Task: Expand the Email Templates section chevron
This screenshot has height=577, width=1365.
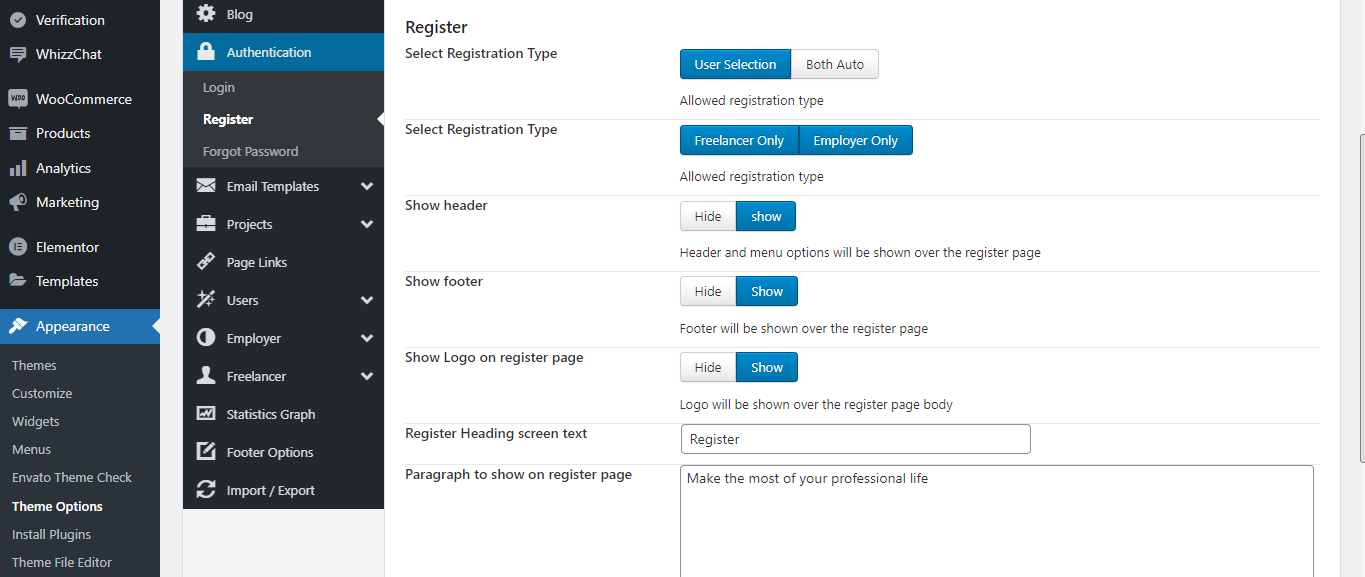Action: coord(367,187)
